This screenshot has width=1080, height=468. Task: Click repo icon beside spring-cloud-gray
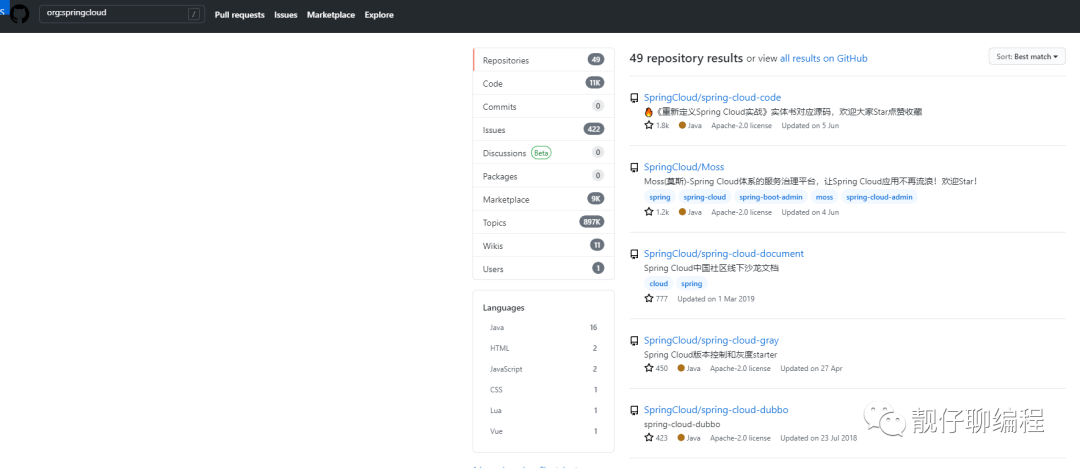pyautogui.click(x=634, y=341)
